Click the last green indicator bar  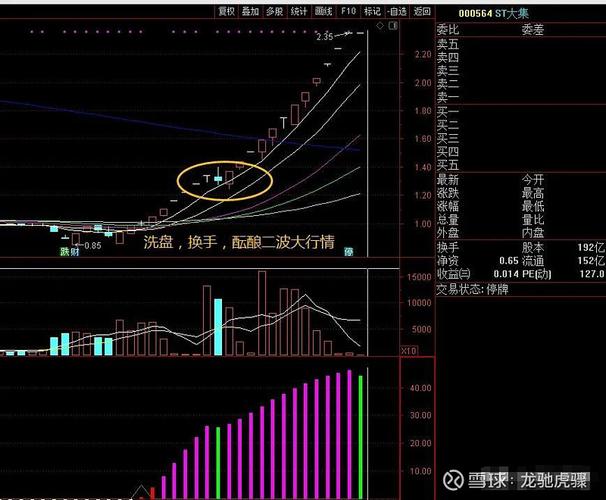point(361,437)
